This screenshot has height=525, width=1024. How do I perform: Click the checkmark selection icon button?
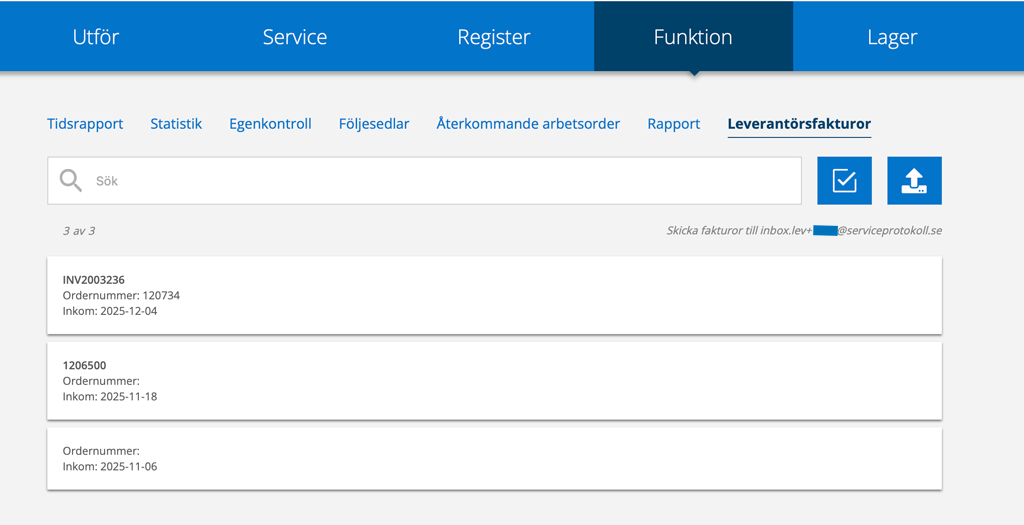coord(844,181)
